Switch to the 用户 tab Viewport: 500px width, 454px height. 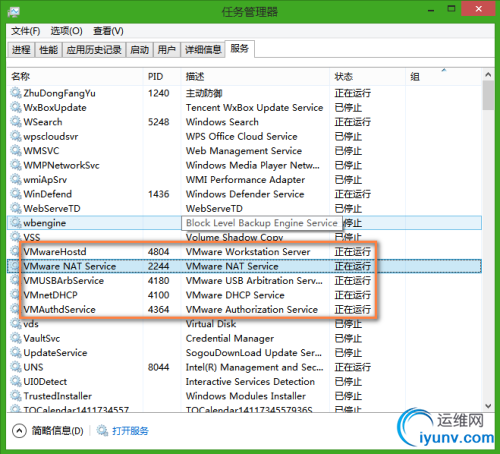click(x=167, y=50)
